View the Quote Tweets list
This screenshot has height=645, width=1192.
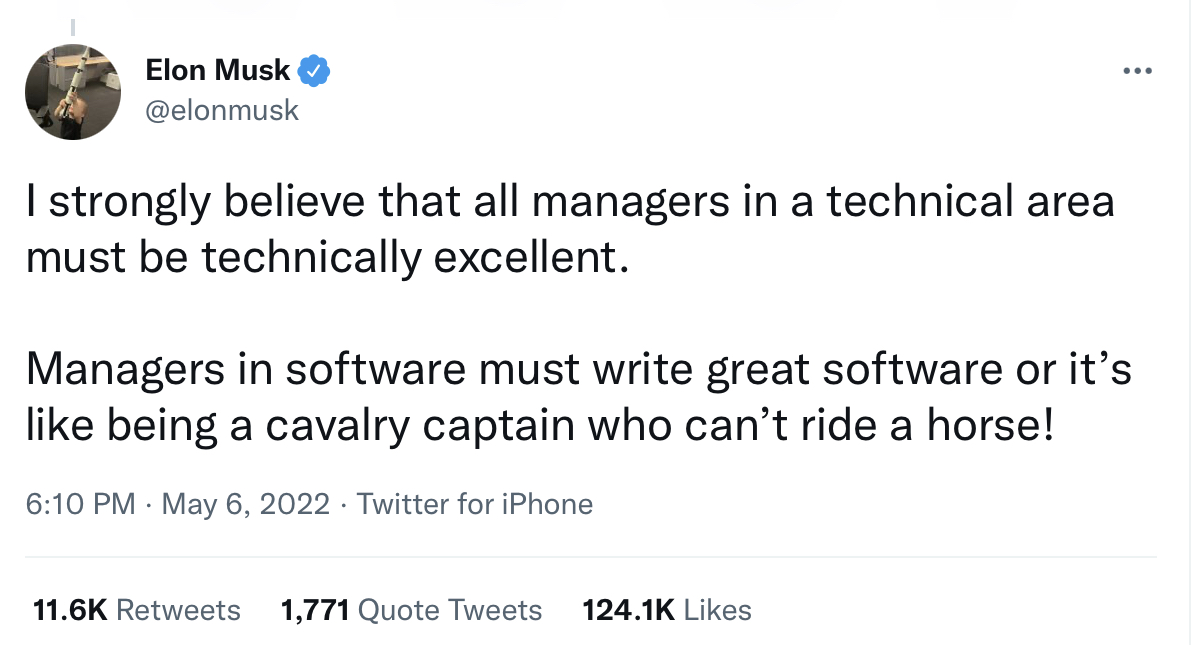(x=449, y=610)
